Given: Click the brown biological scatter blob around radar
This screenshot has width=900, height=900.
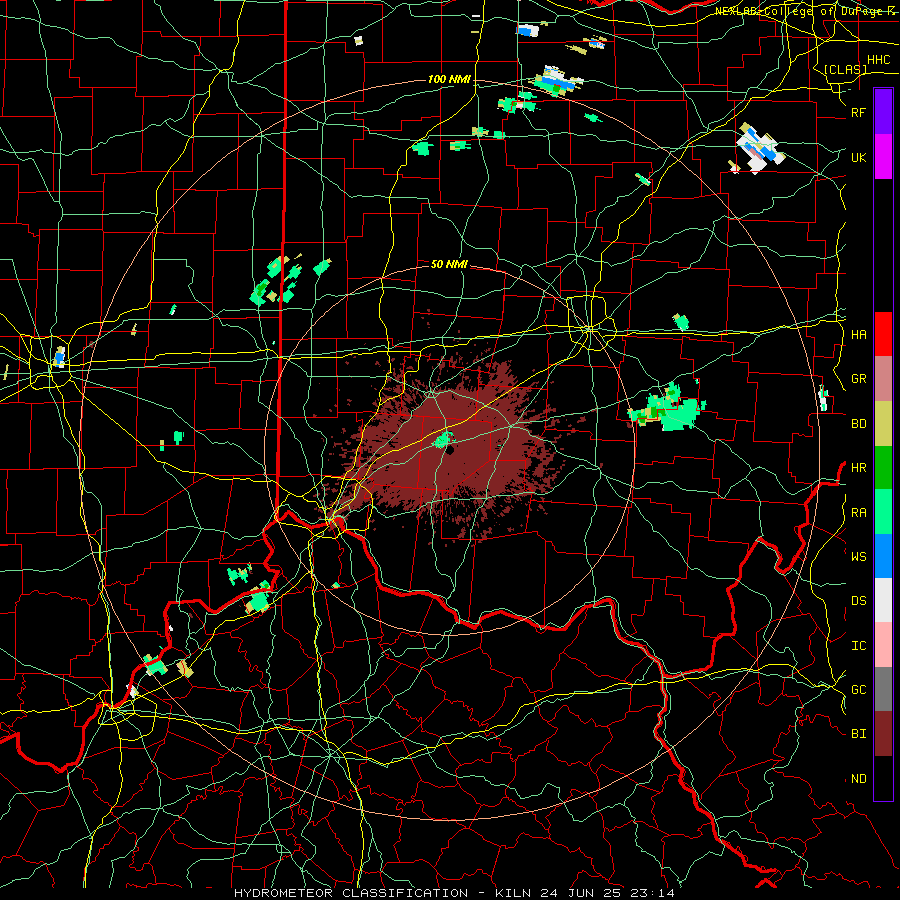Looking at the screenshot, I should tap(453, 448).
